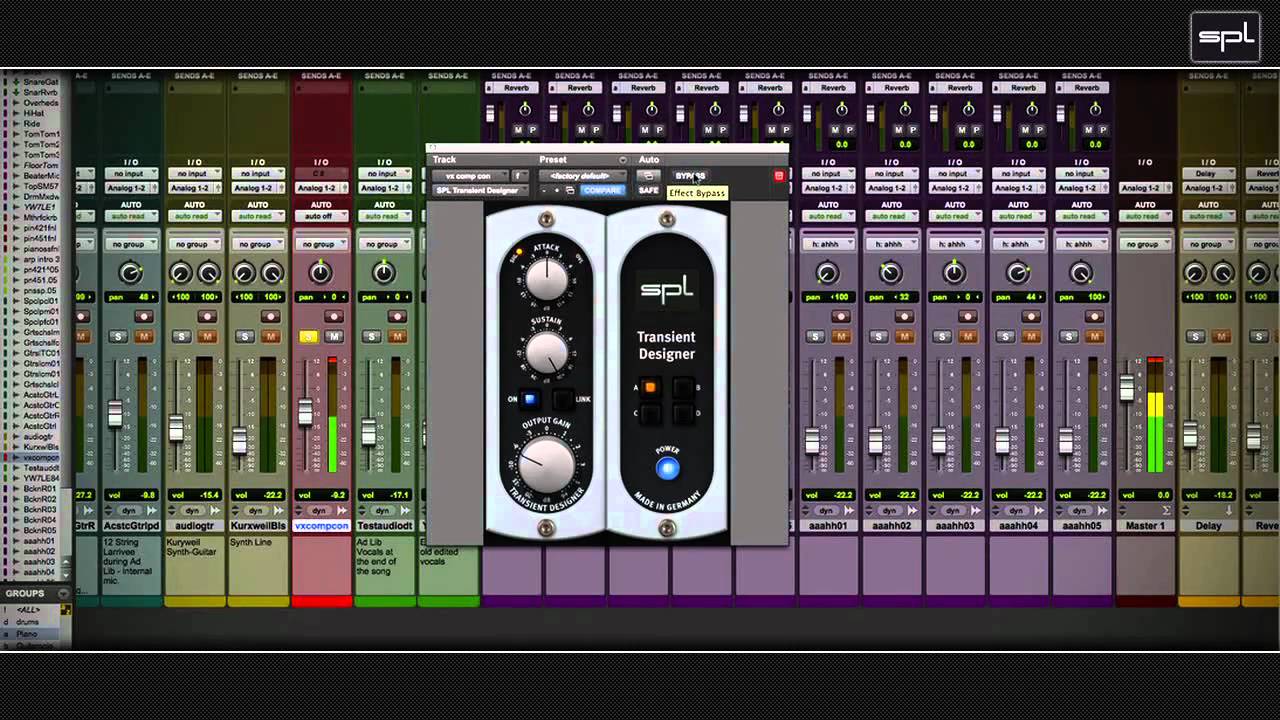The width and height of the screenshot is (1280, 720).
Task: Select preset slot C on Transient Designer
Action: pyautogui.click(x=650, y=412)
